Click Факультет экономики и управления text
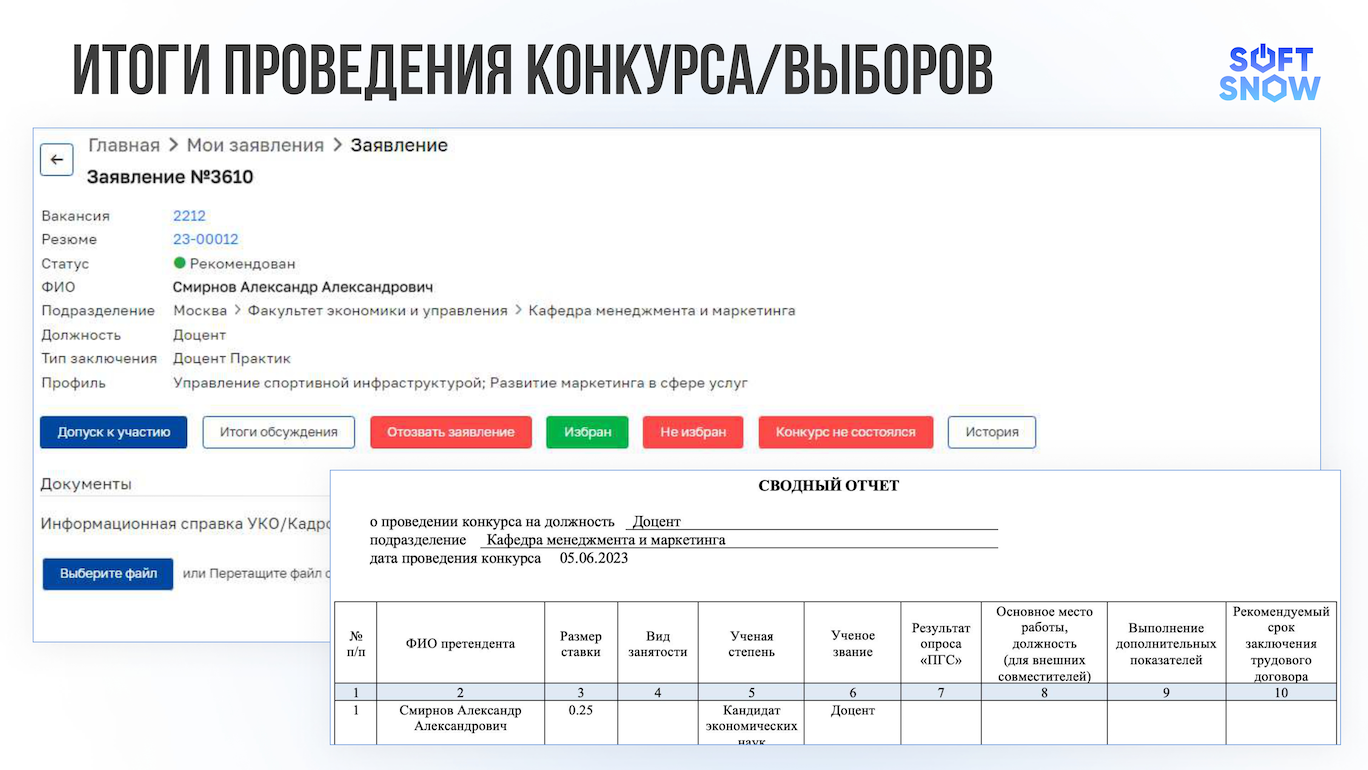Screen dimensions: 1368x770 [378, 311]
